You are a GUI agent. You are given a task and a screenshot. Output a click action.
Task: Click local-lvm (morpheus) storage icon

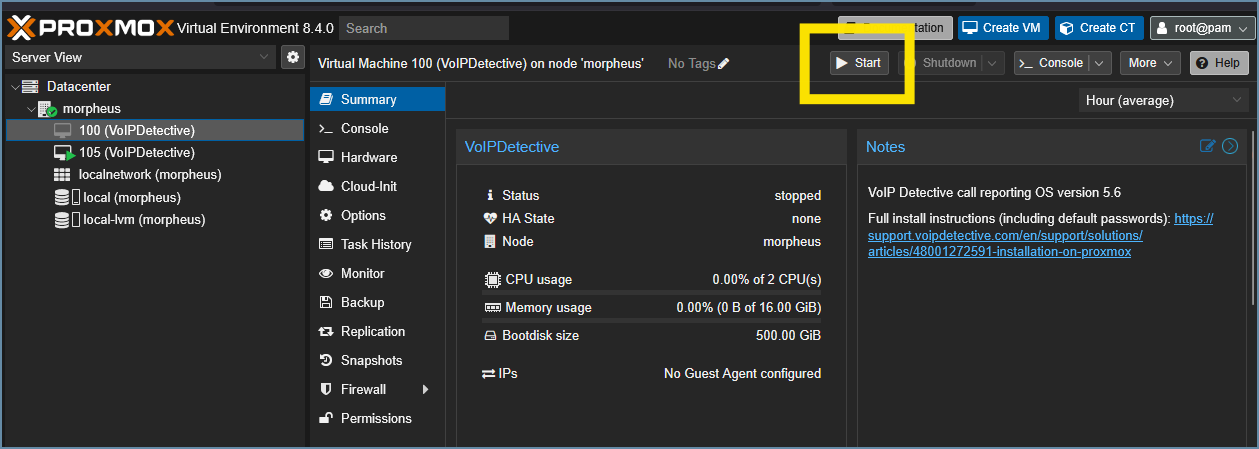tap(65, 219)
